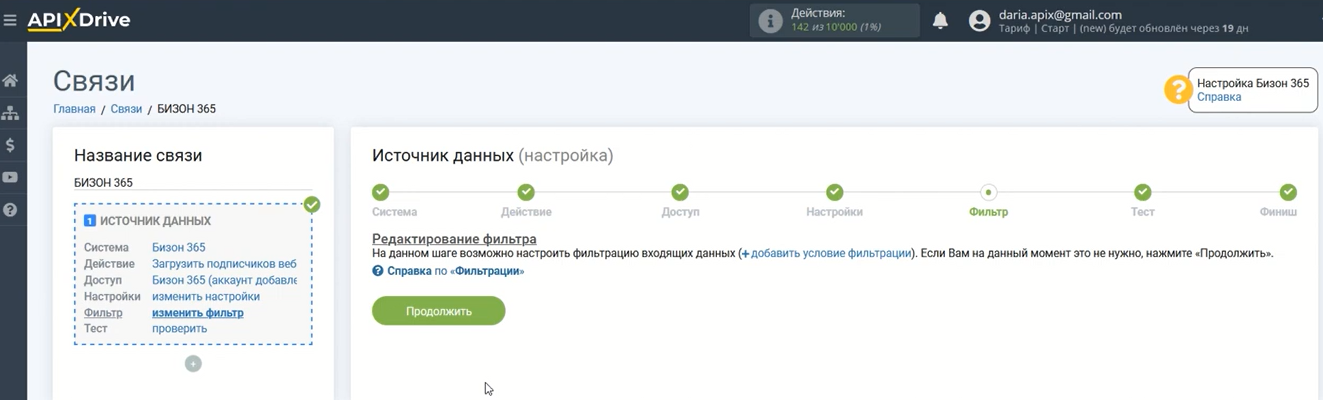The width and height of the screenshot is (1323, 400).
Task: Click the БИЗОН 365 breadcrumb text
Action: pos(187,109)
